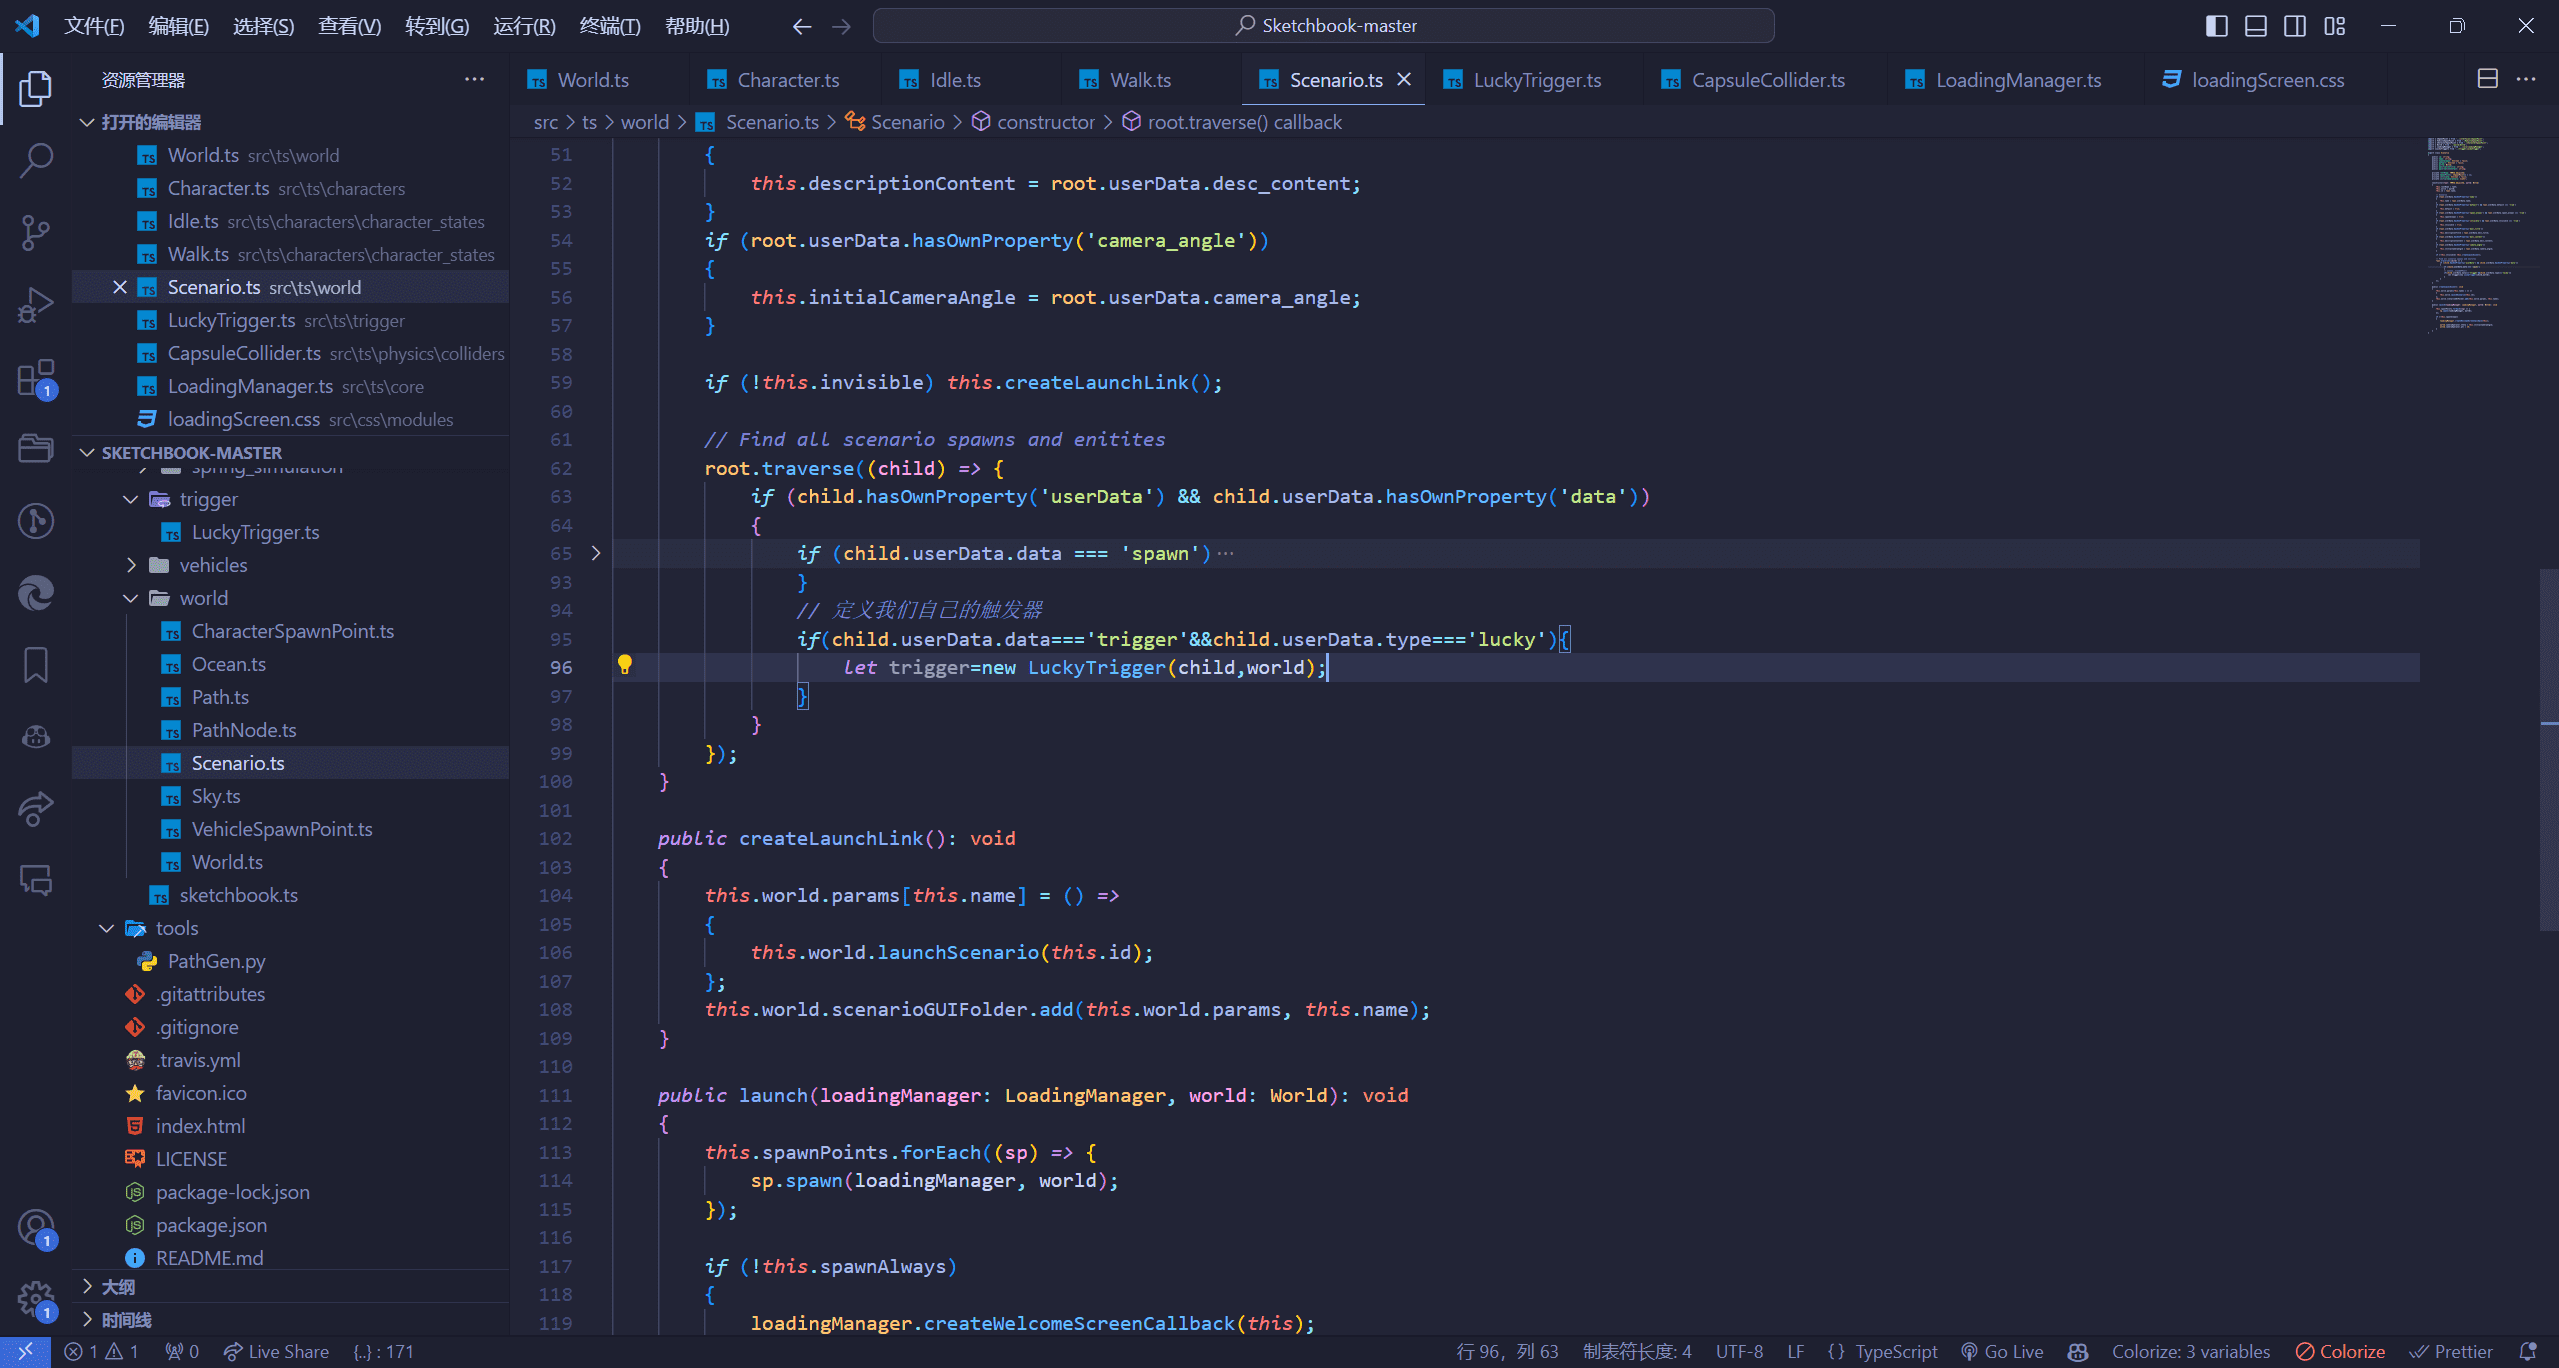Close Scenario.ts in open editors list
The height and width of the screenshot is (1368, 2559).
pyautogui.click(x=120, y=287)
